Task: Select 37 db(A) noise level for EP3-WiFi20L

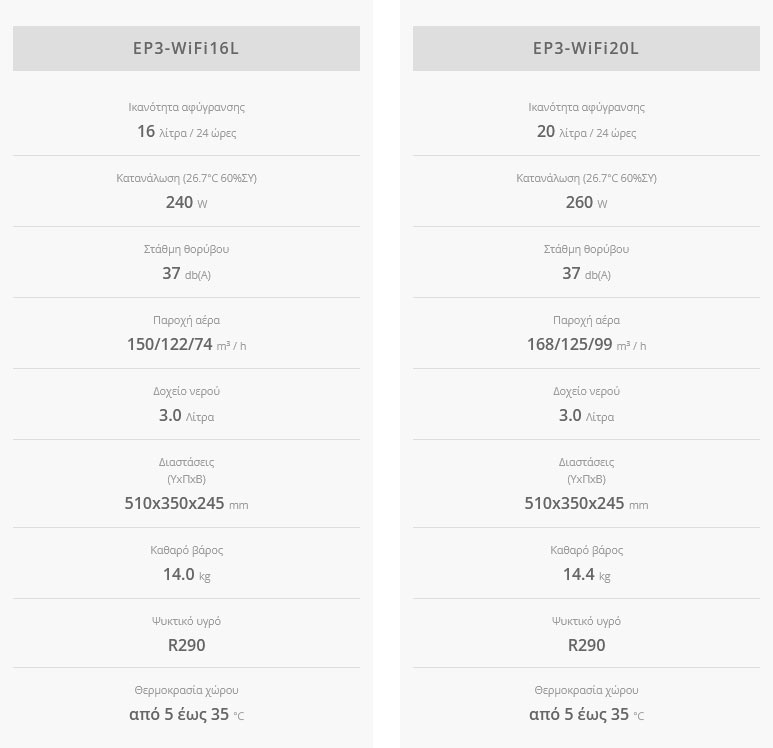Action: (x=586, y=274)
